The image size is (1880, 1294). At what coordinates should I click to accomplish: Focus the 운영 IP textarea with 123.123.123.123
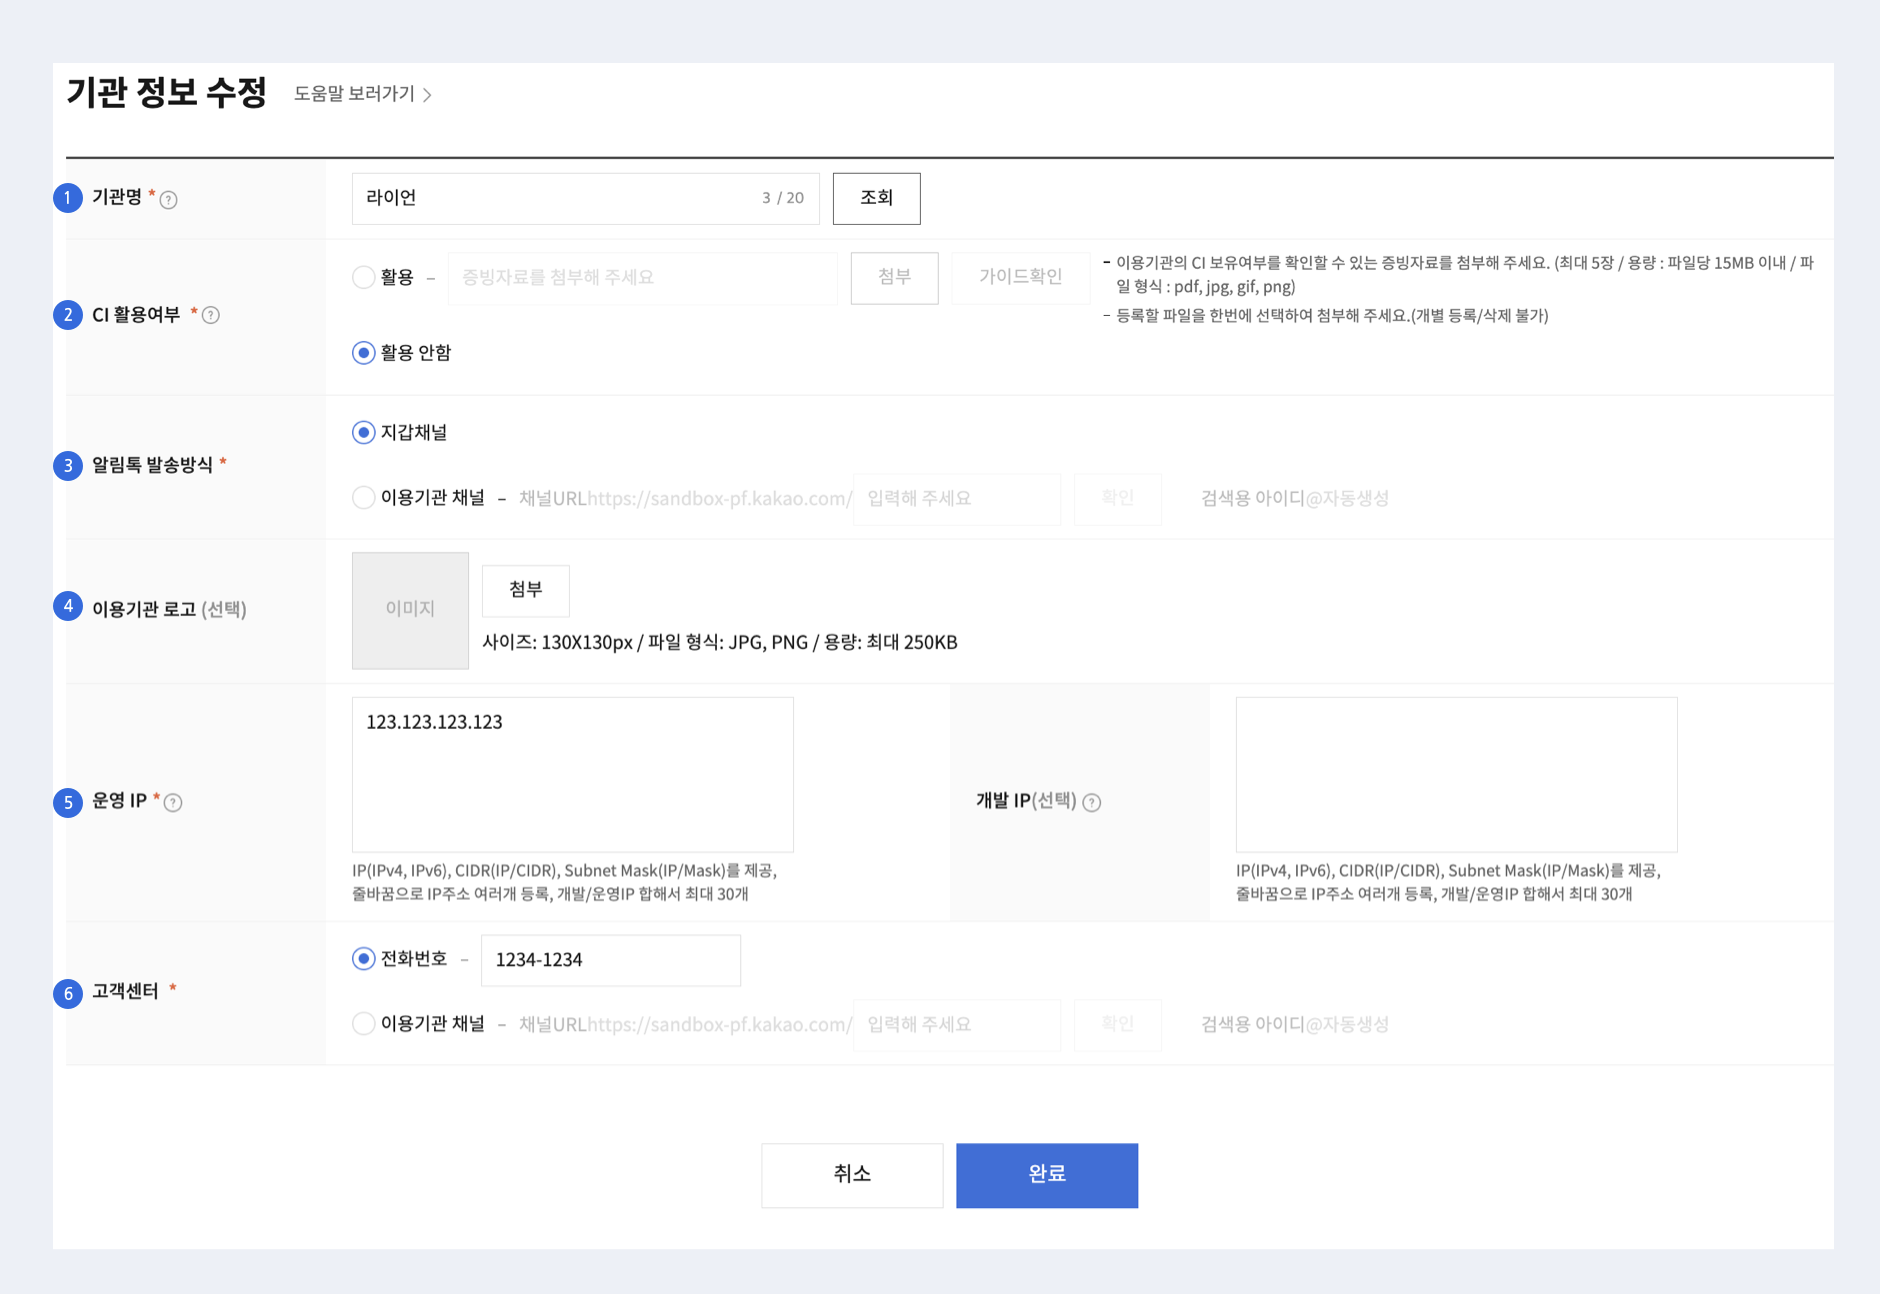pos(572,775)
